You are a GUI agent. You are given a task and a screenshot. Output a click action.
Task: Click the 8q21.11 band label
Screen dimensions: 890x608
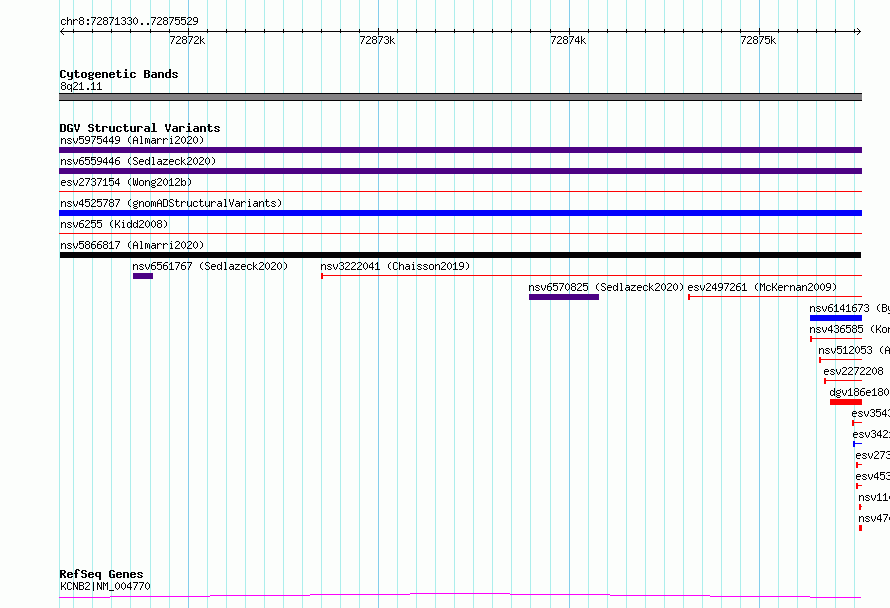pos(81,86)
